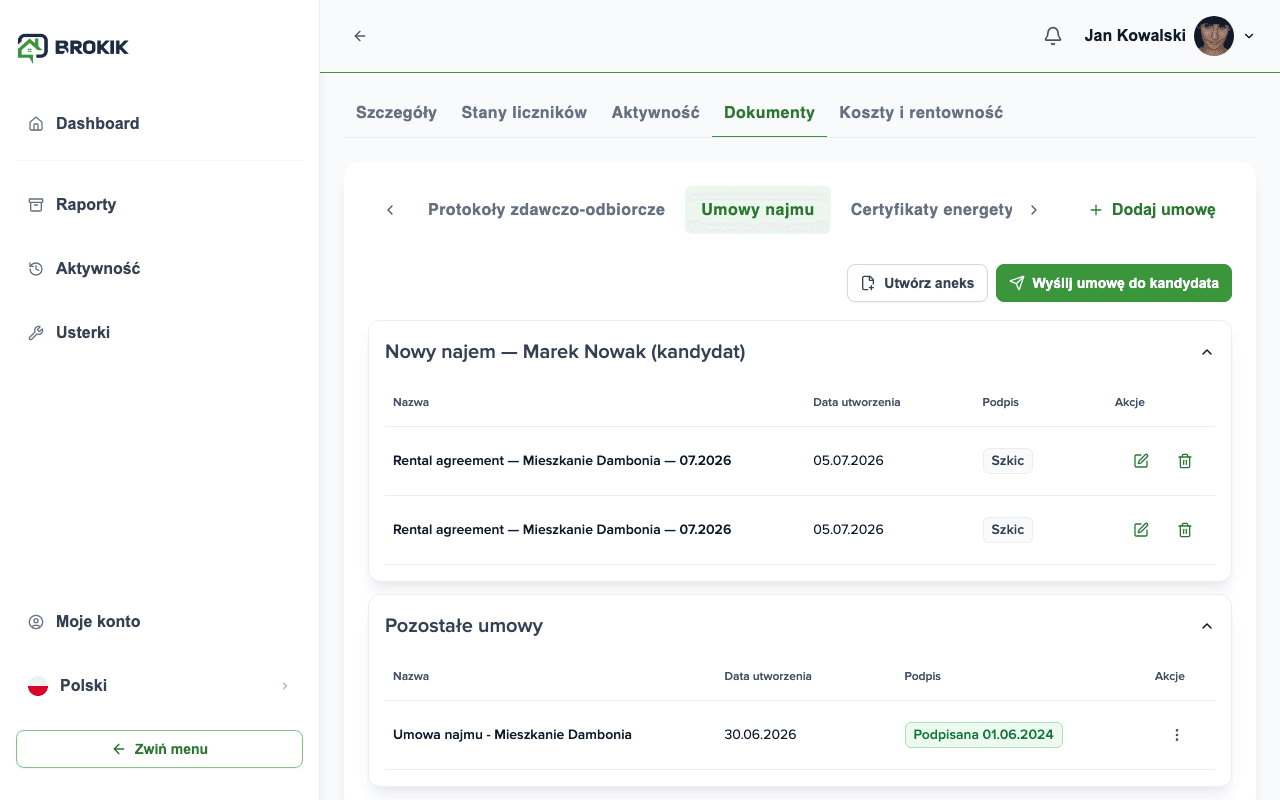Click the notification bell icon

(1053, 36)
